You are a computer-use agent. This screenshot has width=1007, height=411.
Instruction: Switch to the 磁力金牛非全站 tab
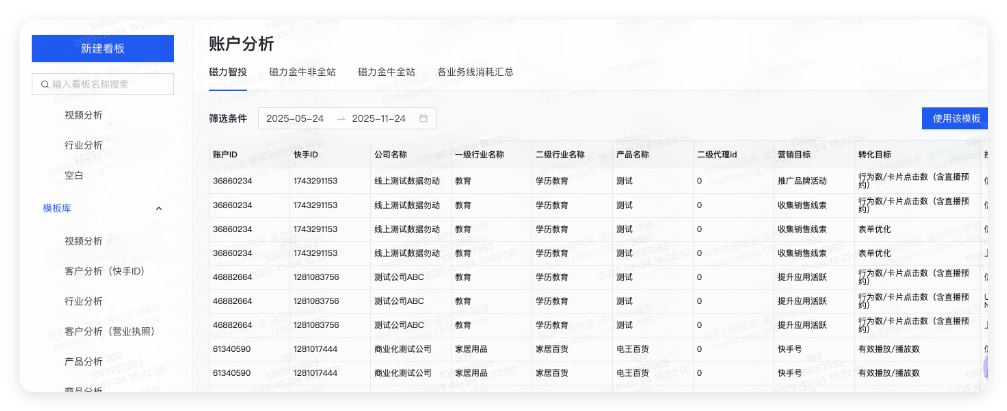click(x=302, y=72)
